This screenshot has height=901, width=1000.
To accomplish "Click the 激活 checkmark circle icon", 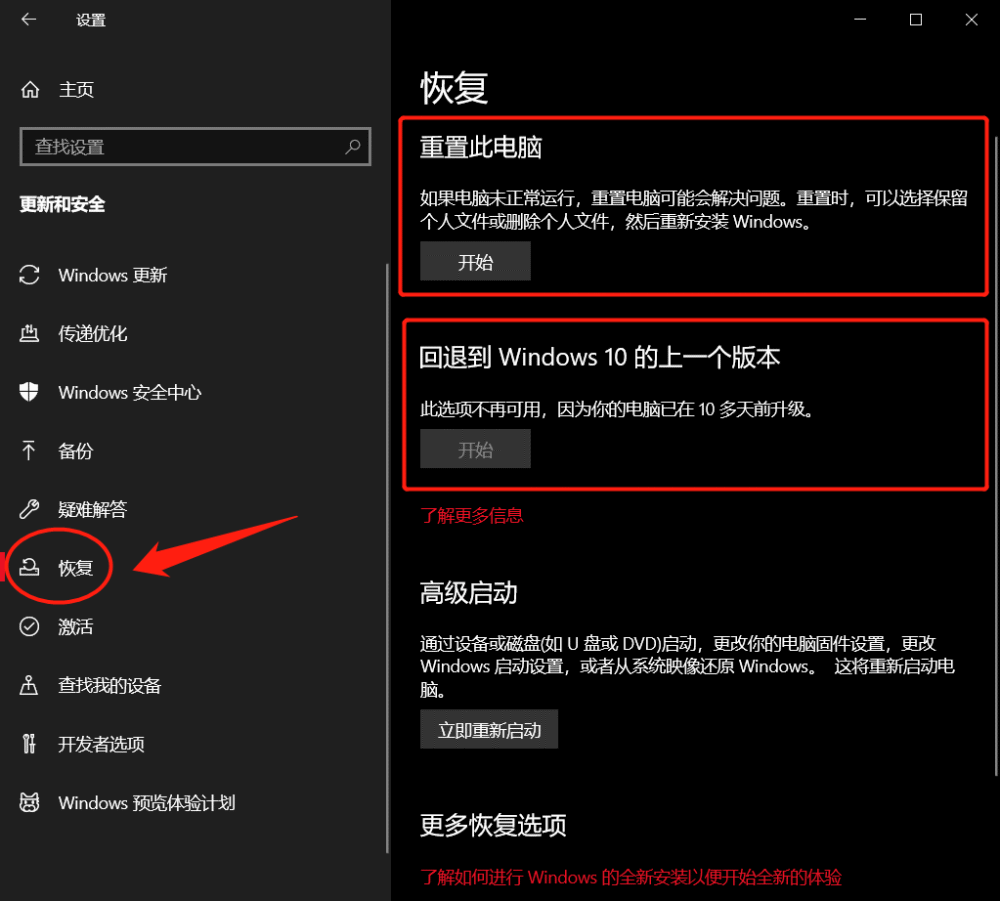I will 29,627.
